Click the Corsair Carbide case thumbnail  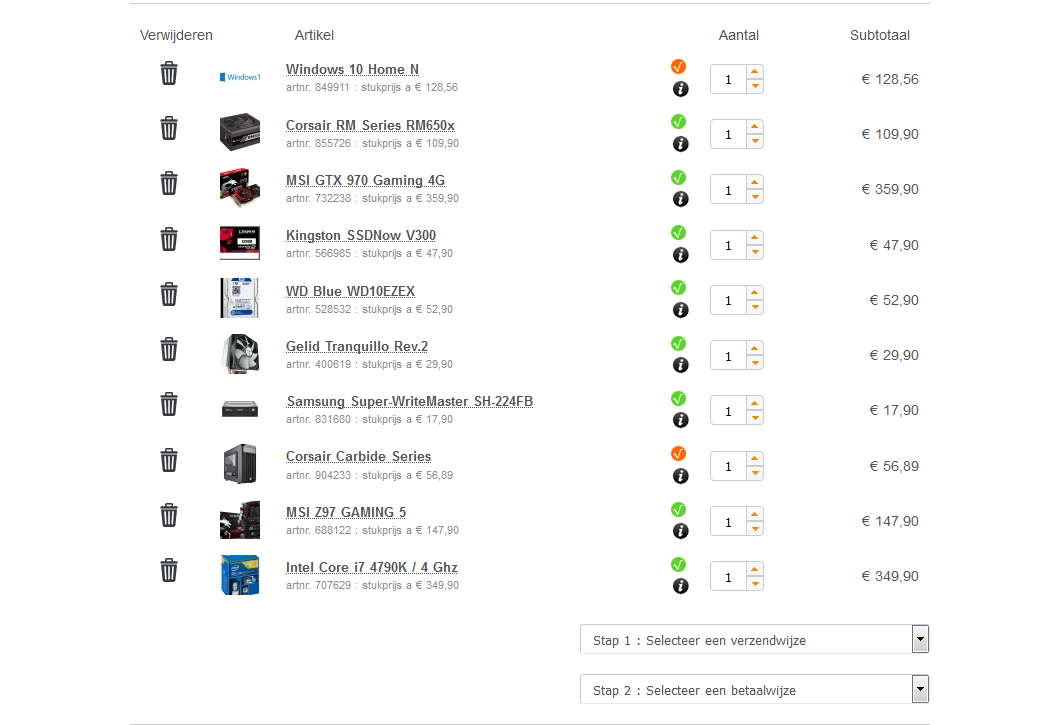240,464
